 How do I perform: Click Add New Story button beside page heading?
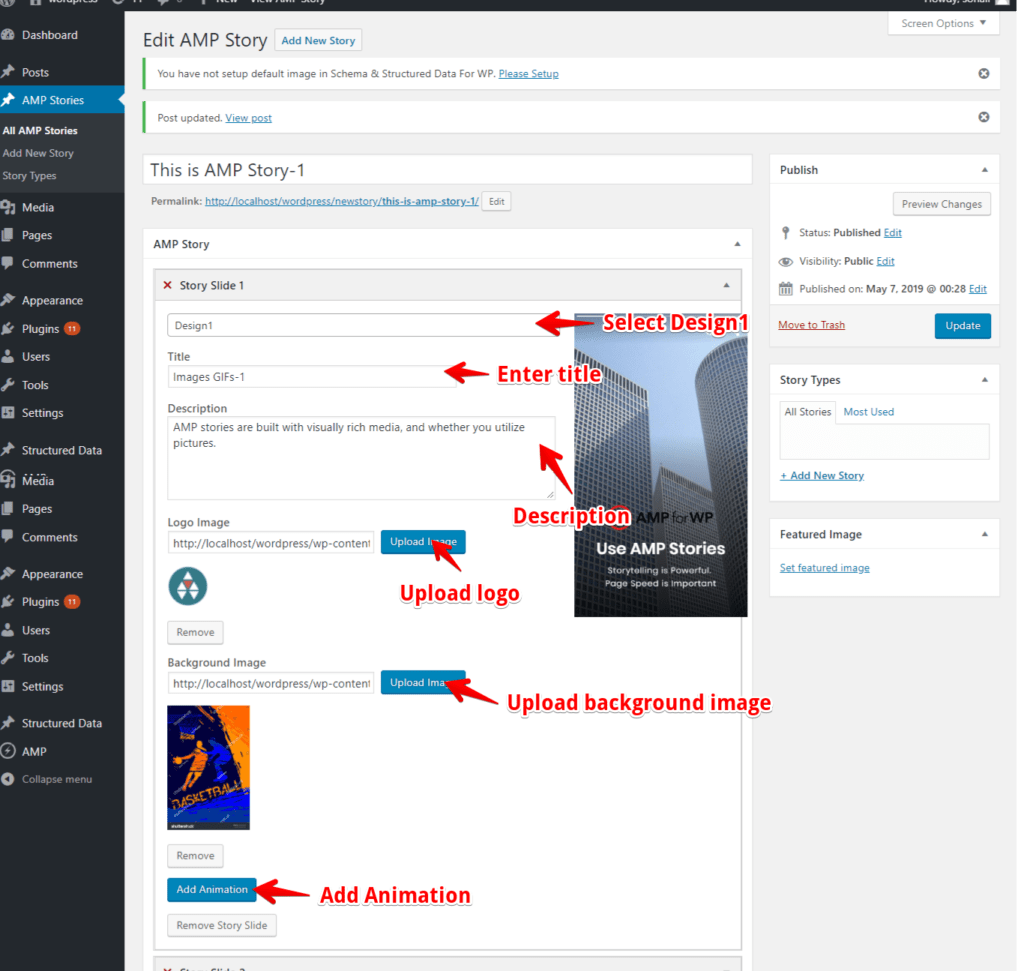tap(318, 40)
